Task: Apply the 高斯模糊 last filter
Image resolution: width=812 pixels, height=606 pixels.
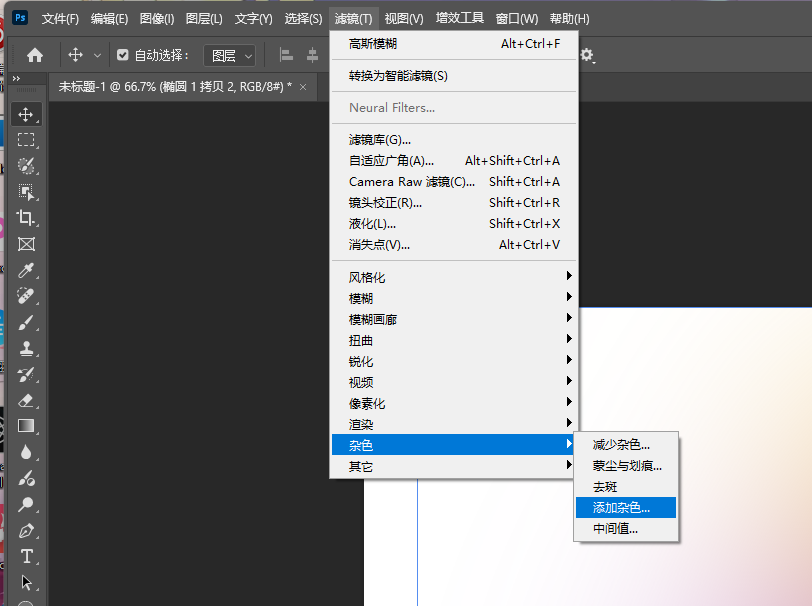Action: tap(454, 44)
